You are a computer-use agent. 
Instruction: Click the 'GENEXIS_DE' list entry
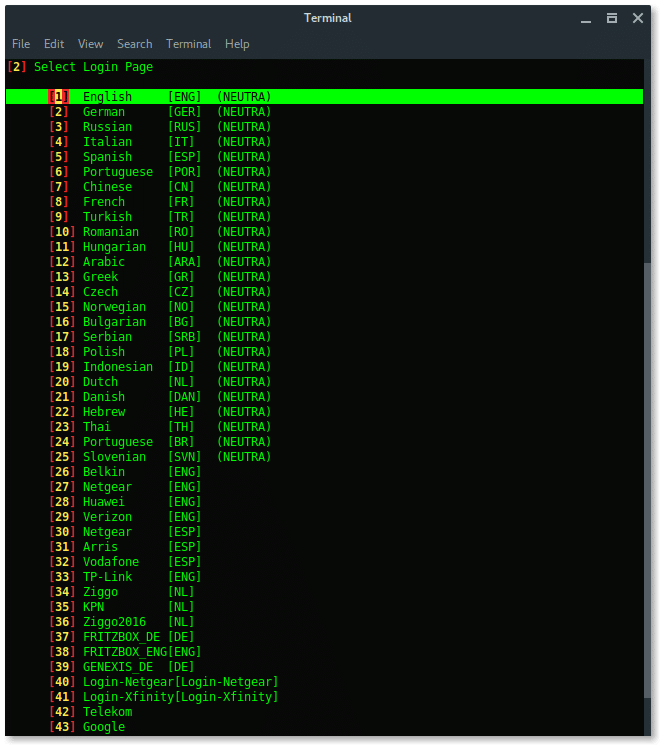click(x=118, y=667)
